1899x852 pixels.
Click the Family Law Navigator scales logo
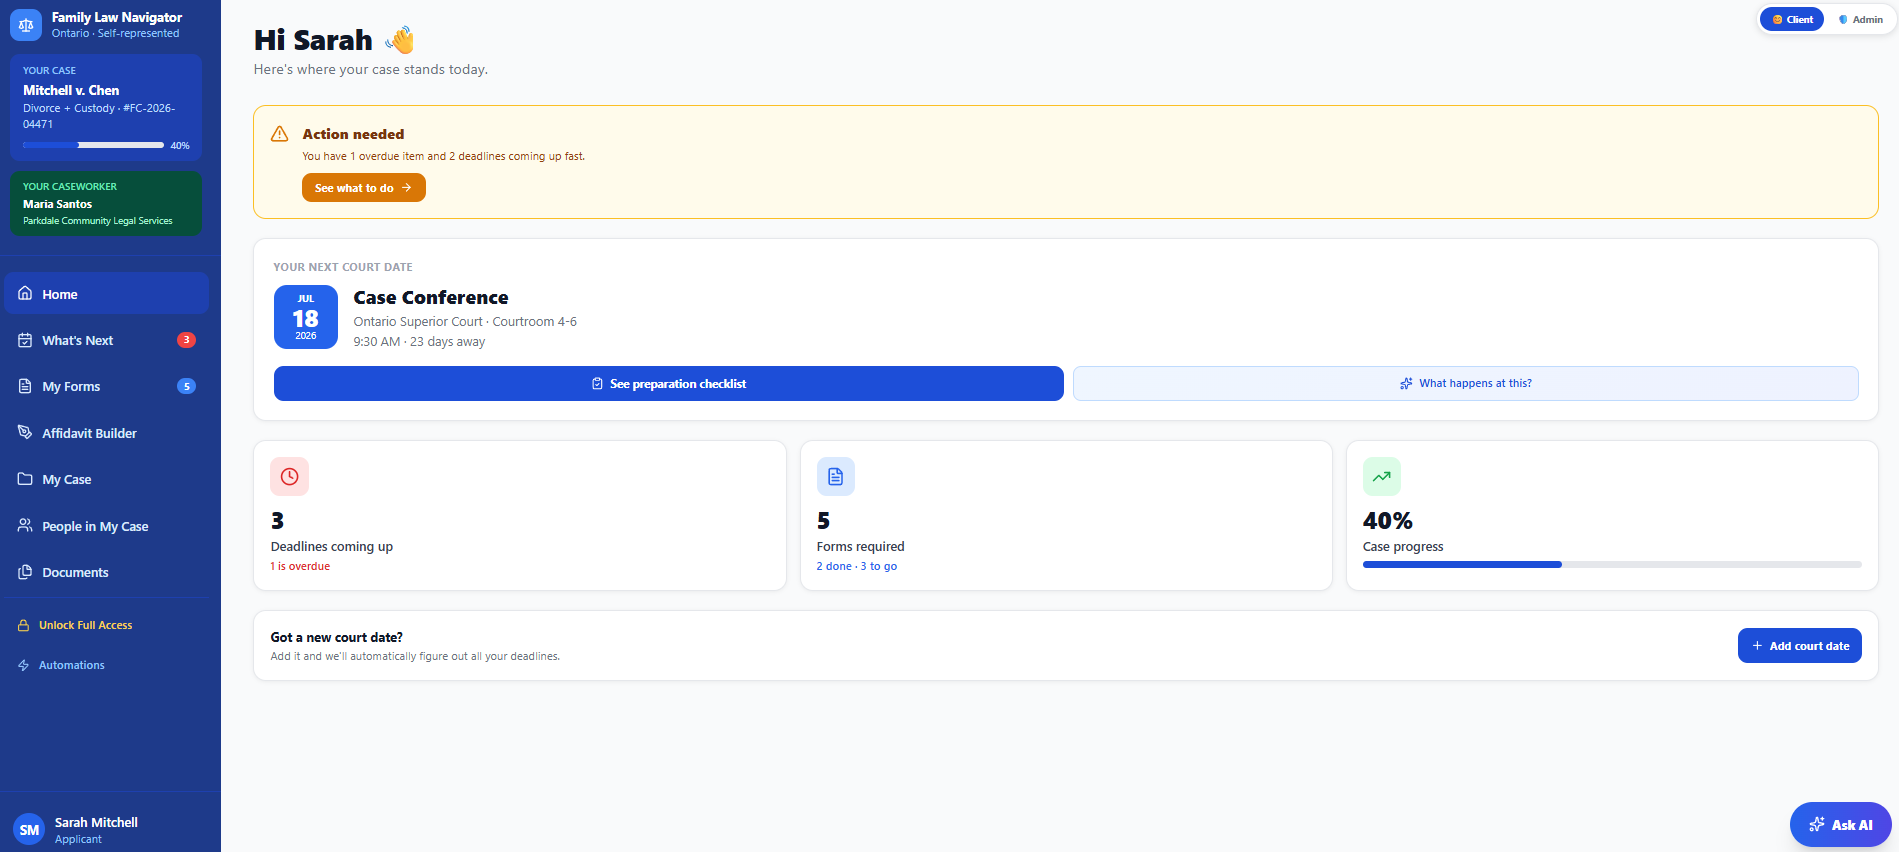coord(26,25)
